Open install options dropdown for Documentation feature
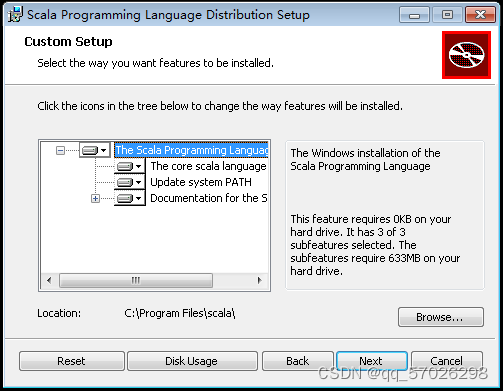Screen dimensions: 503x391 [x=130, y=198]
